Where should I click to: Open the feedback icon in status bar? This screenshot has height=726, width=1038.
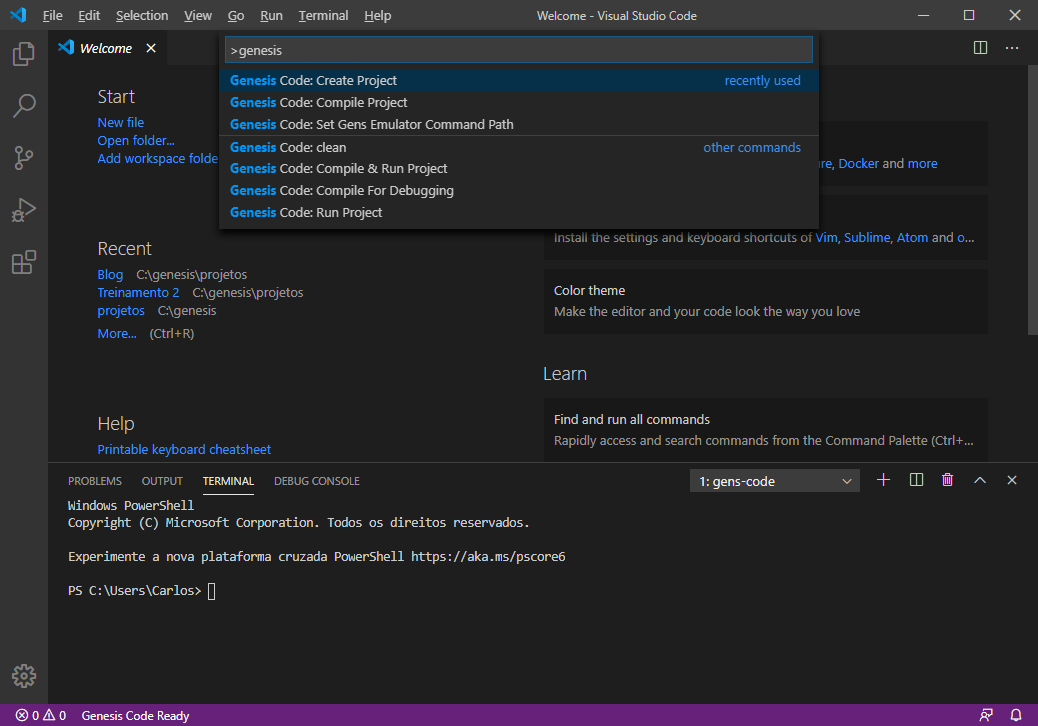pos(986,715)
